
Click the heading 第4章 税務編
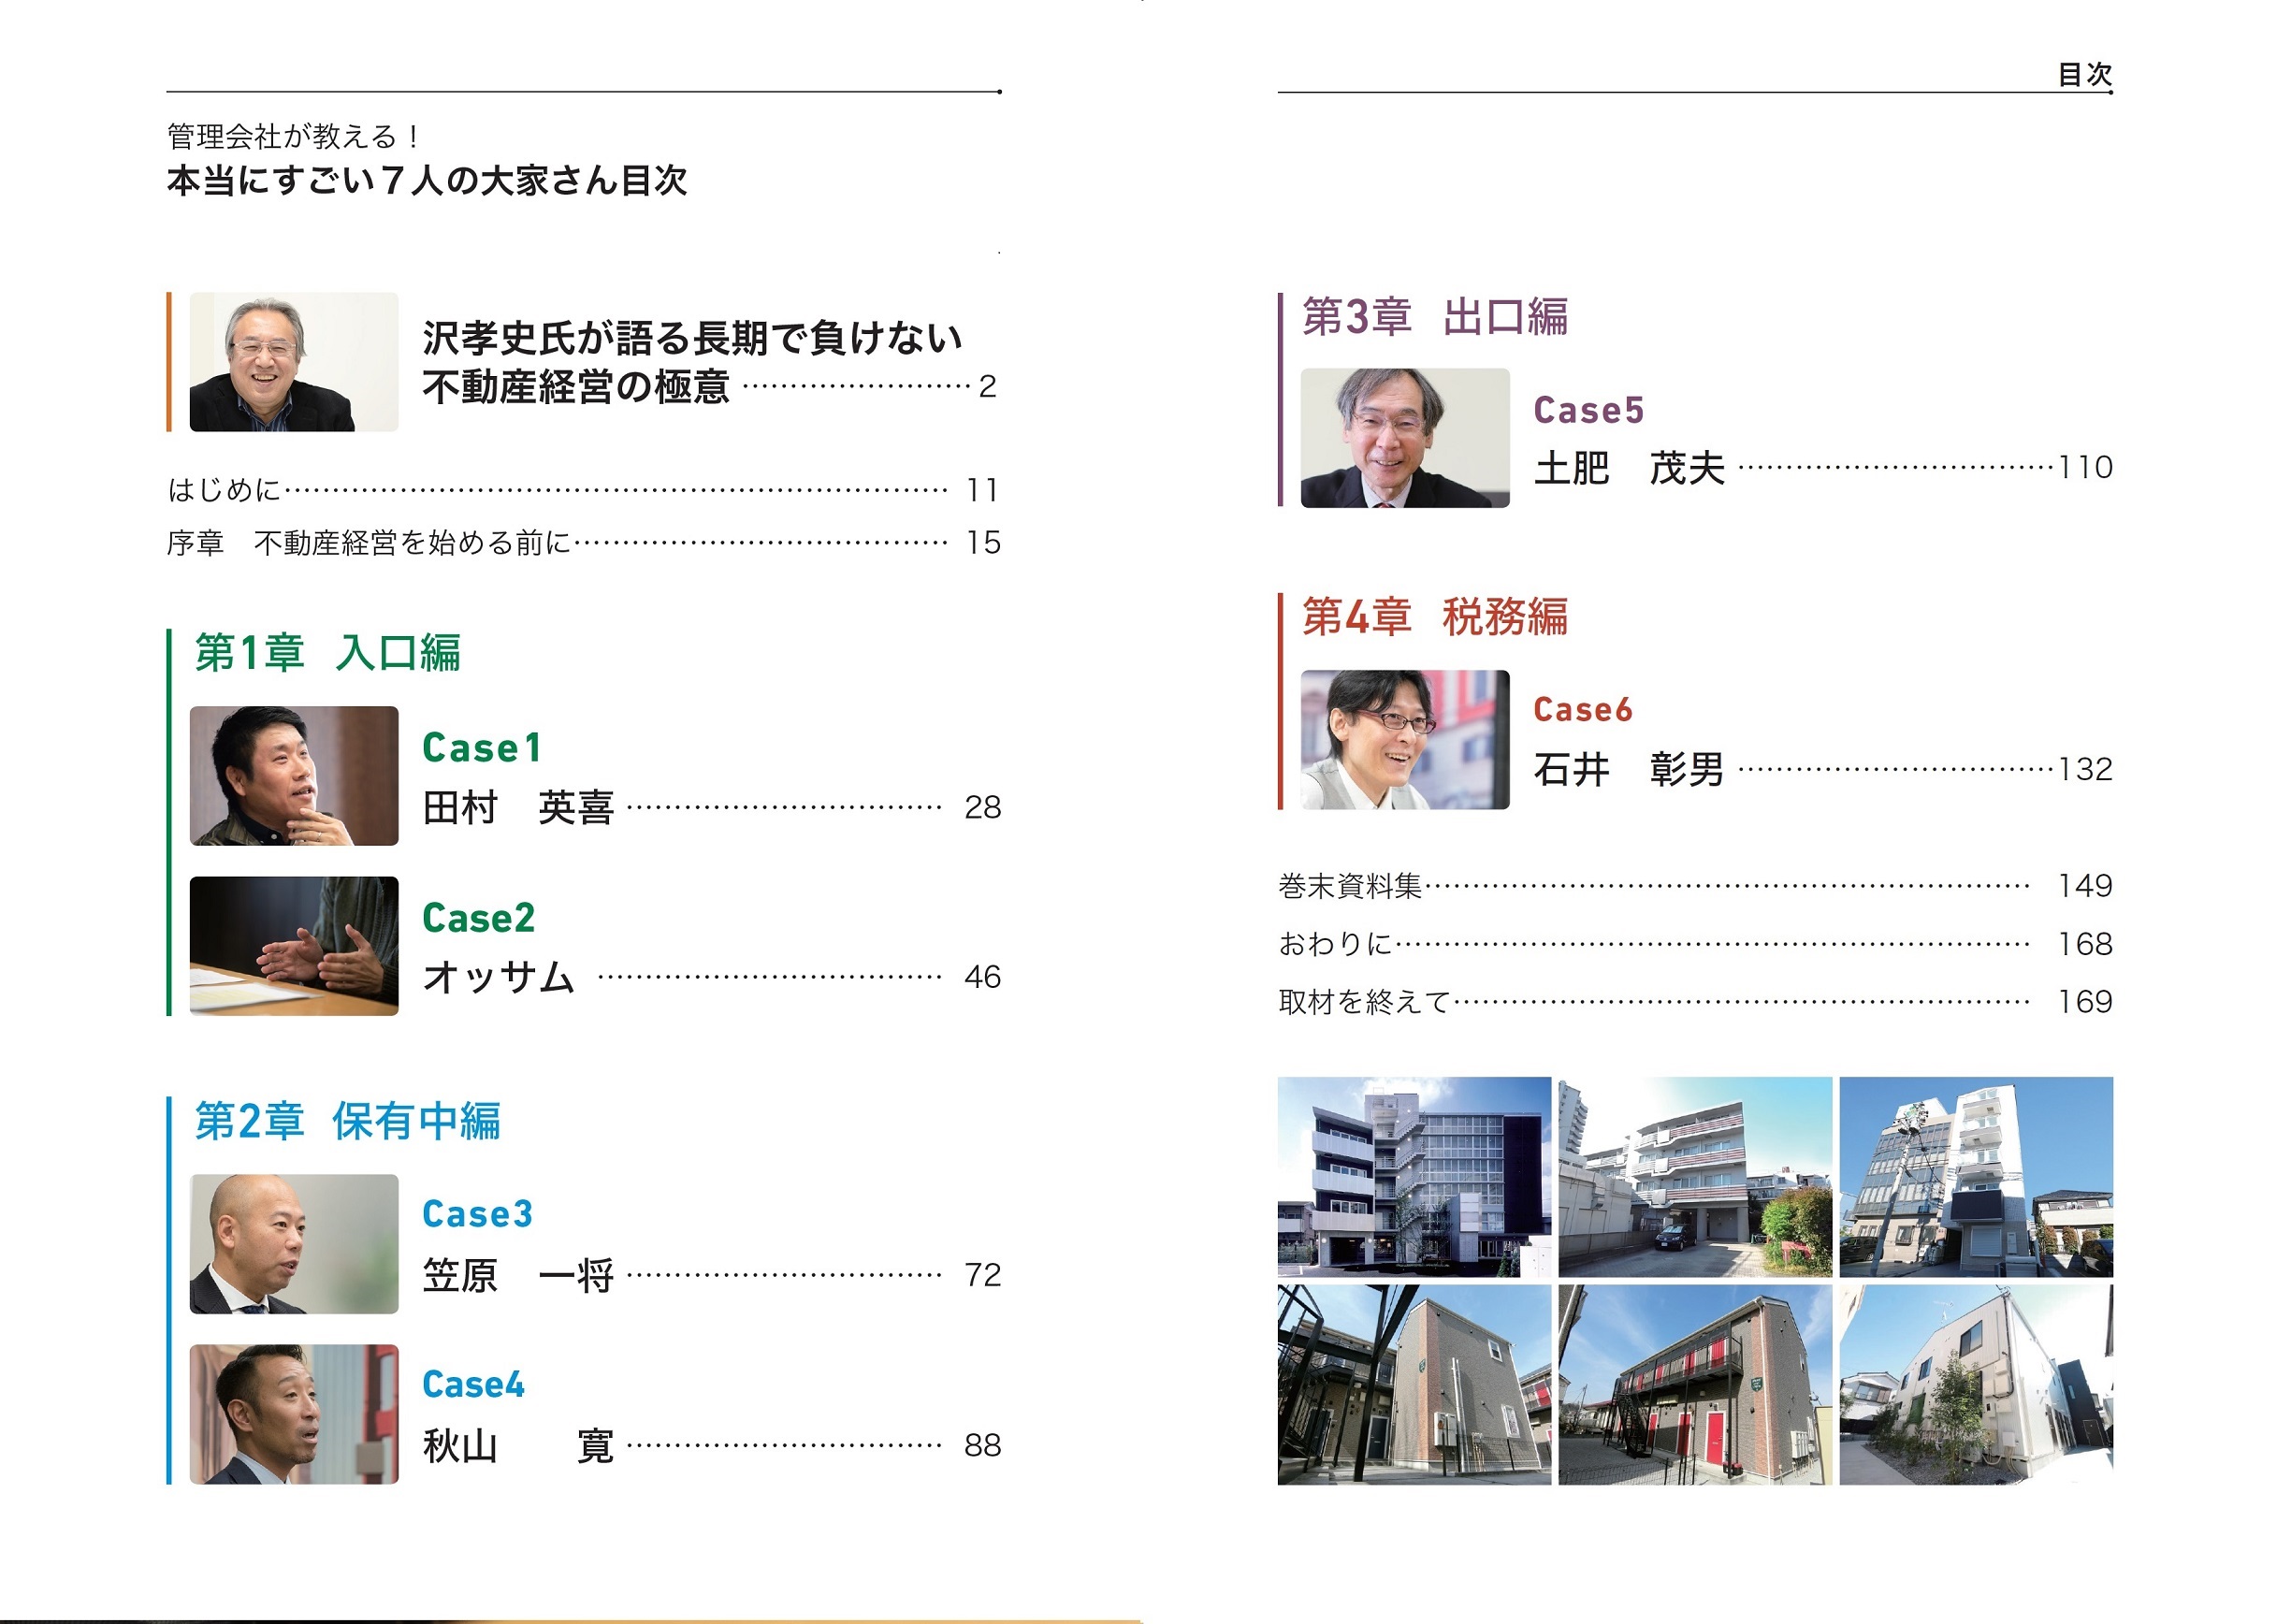[x=1435, y=617]
